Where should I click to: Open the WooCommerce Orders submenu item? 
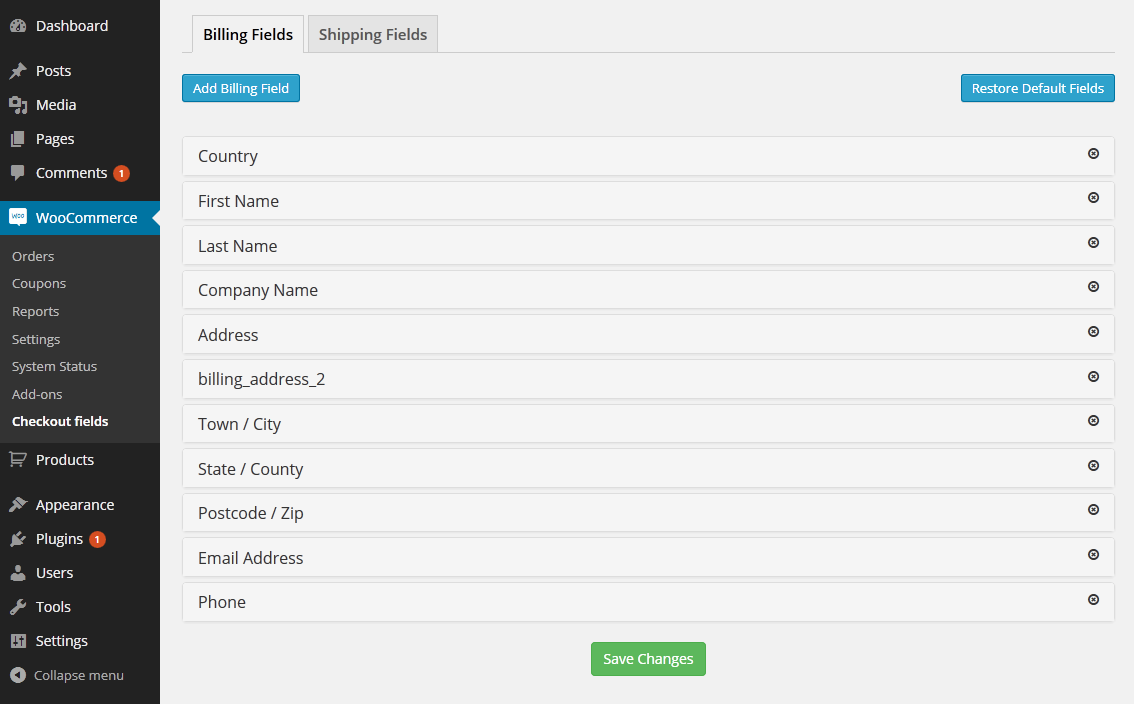tap(33, 256)
